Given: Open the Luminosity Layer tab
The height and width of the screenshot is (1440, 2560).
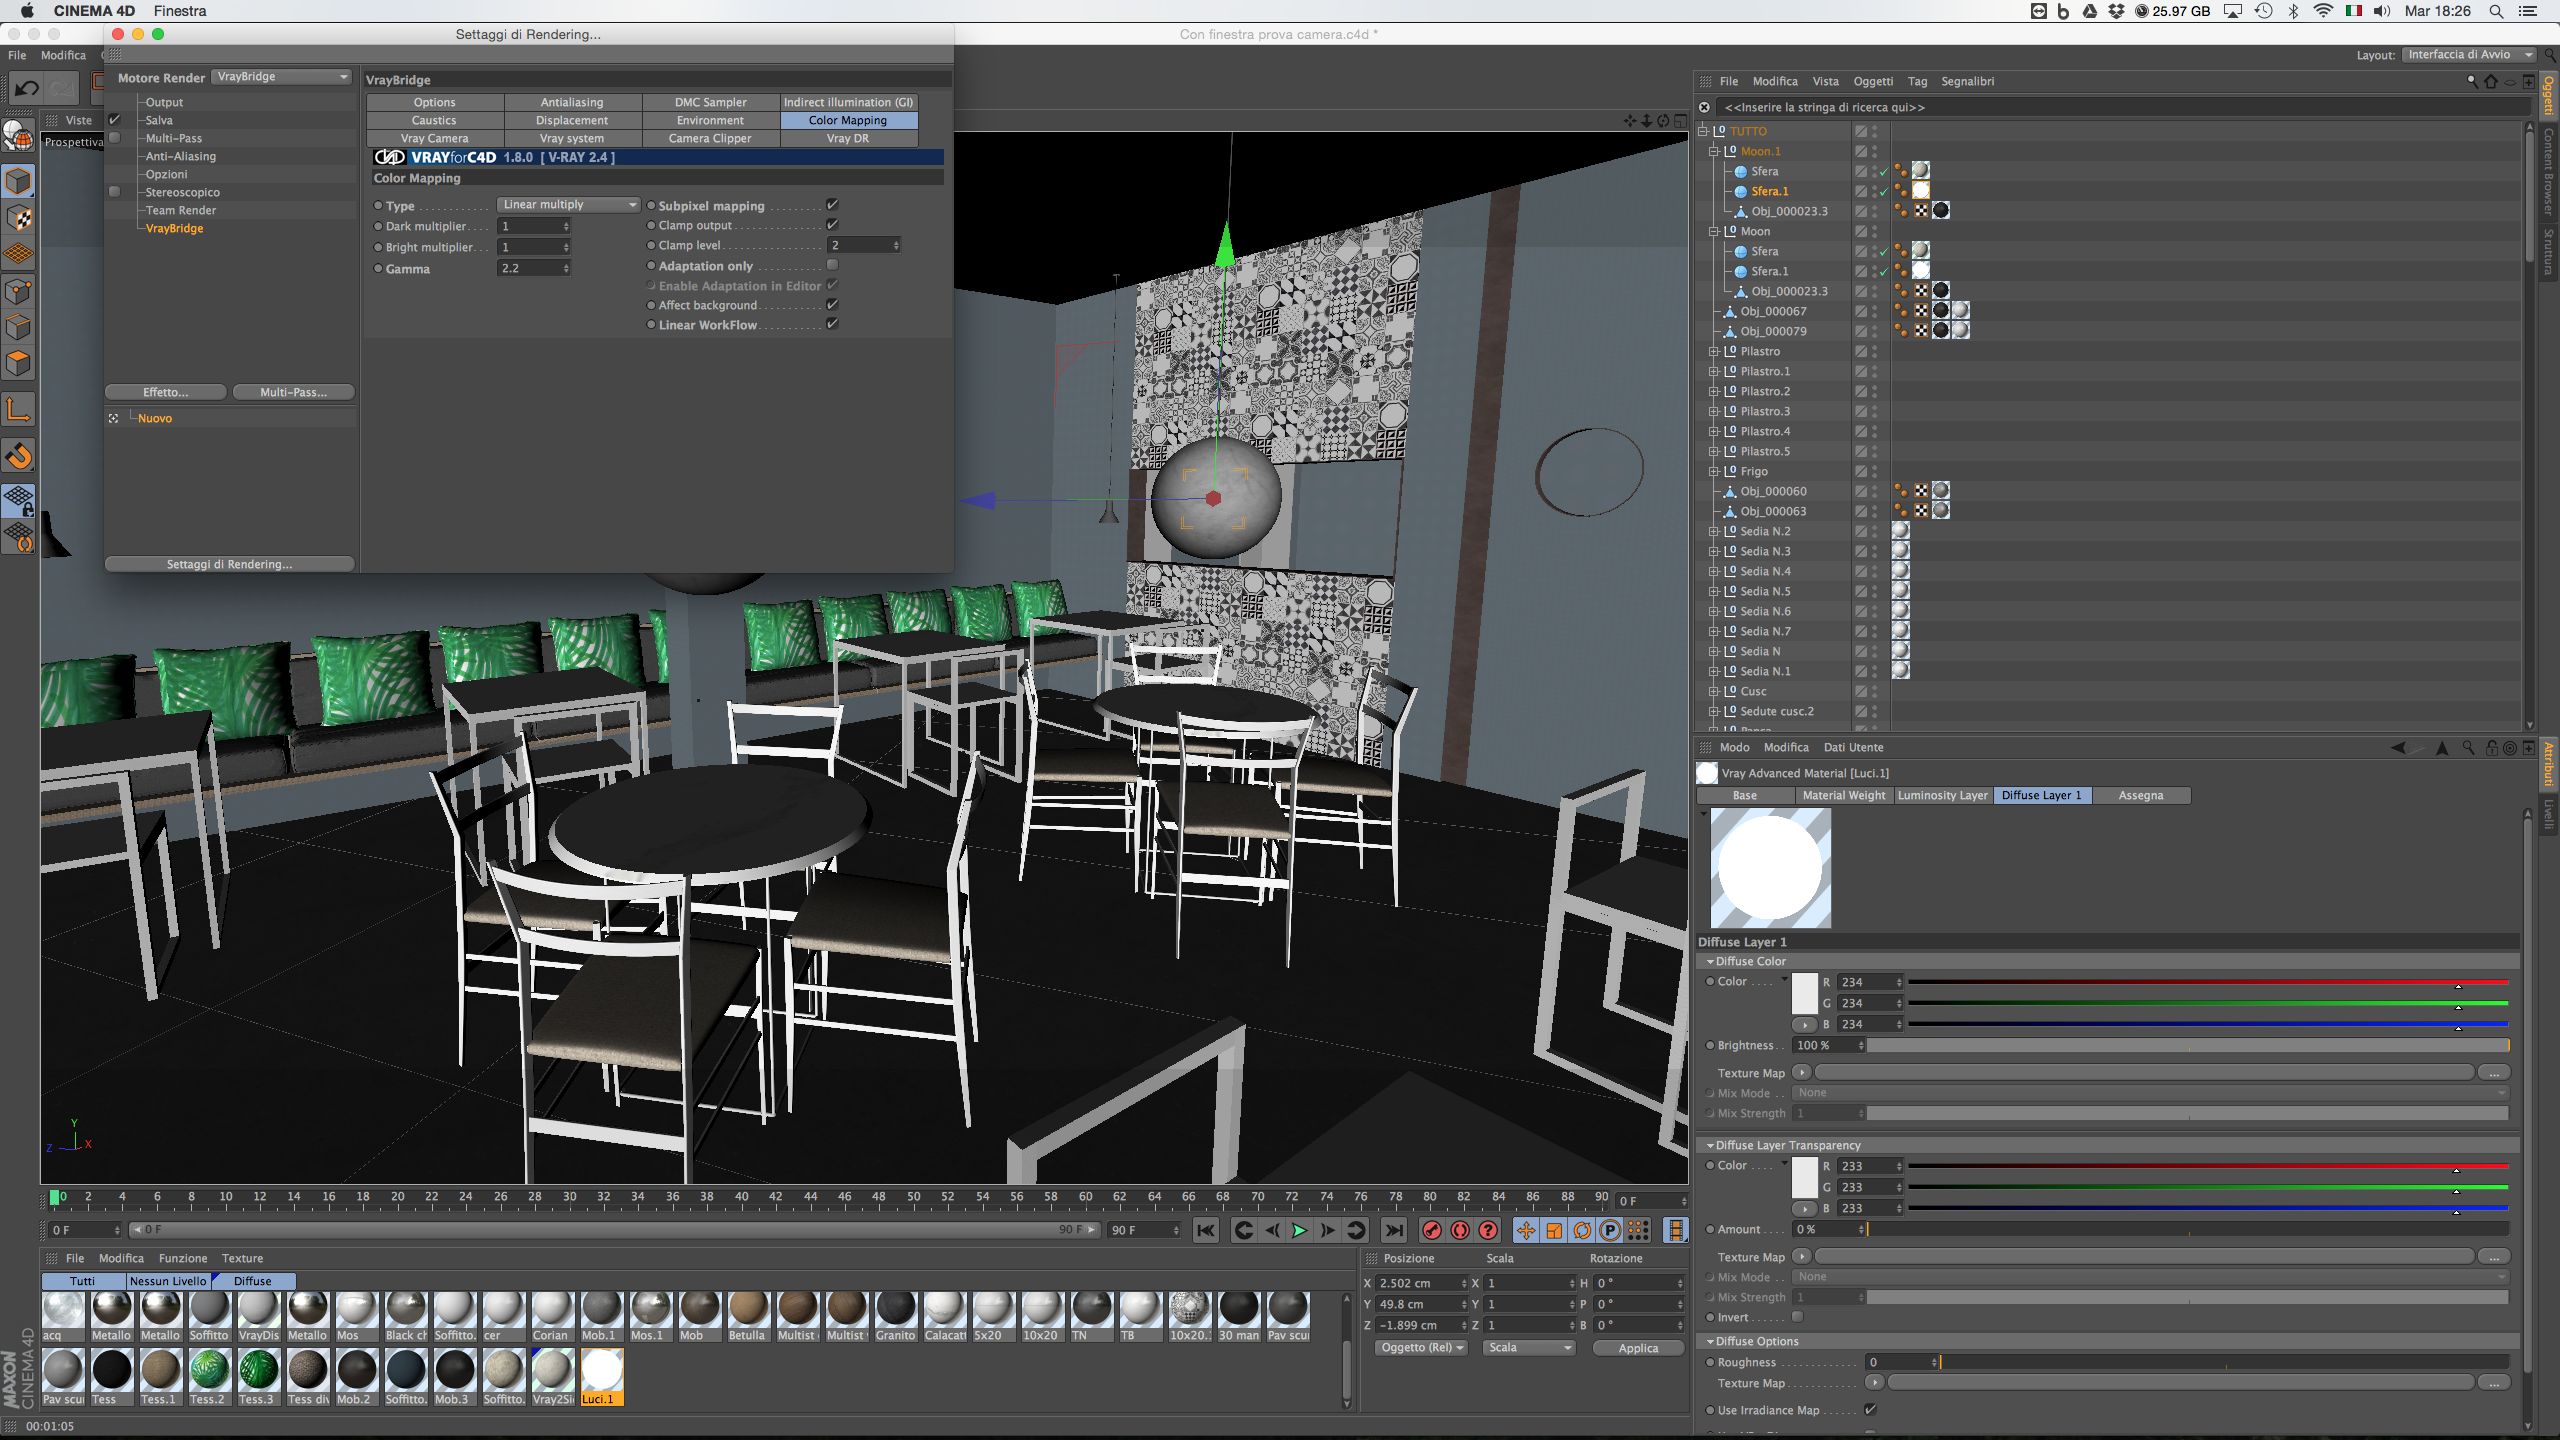Looking at the screenshot, I should tap(1942, 795).
